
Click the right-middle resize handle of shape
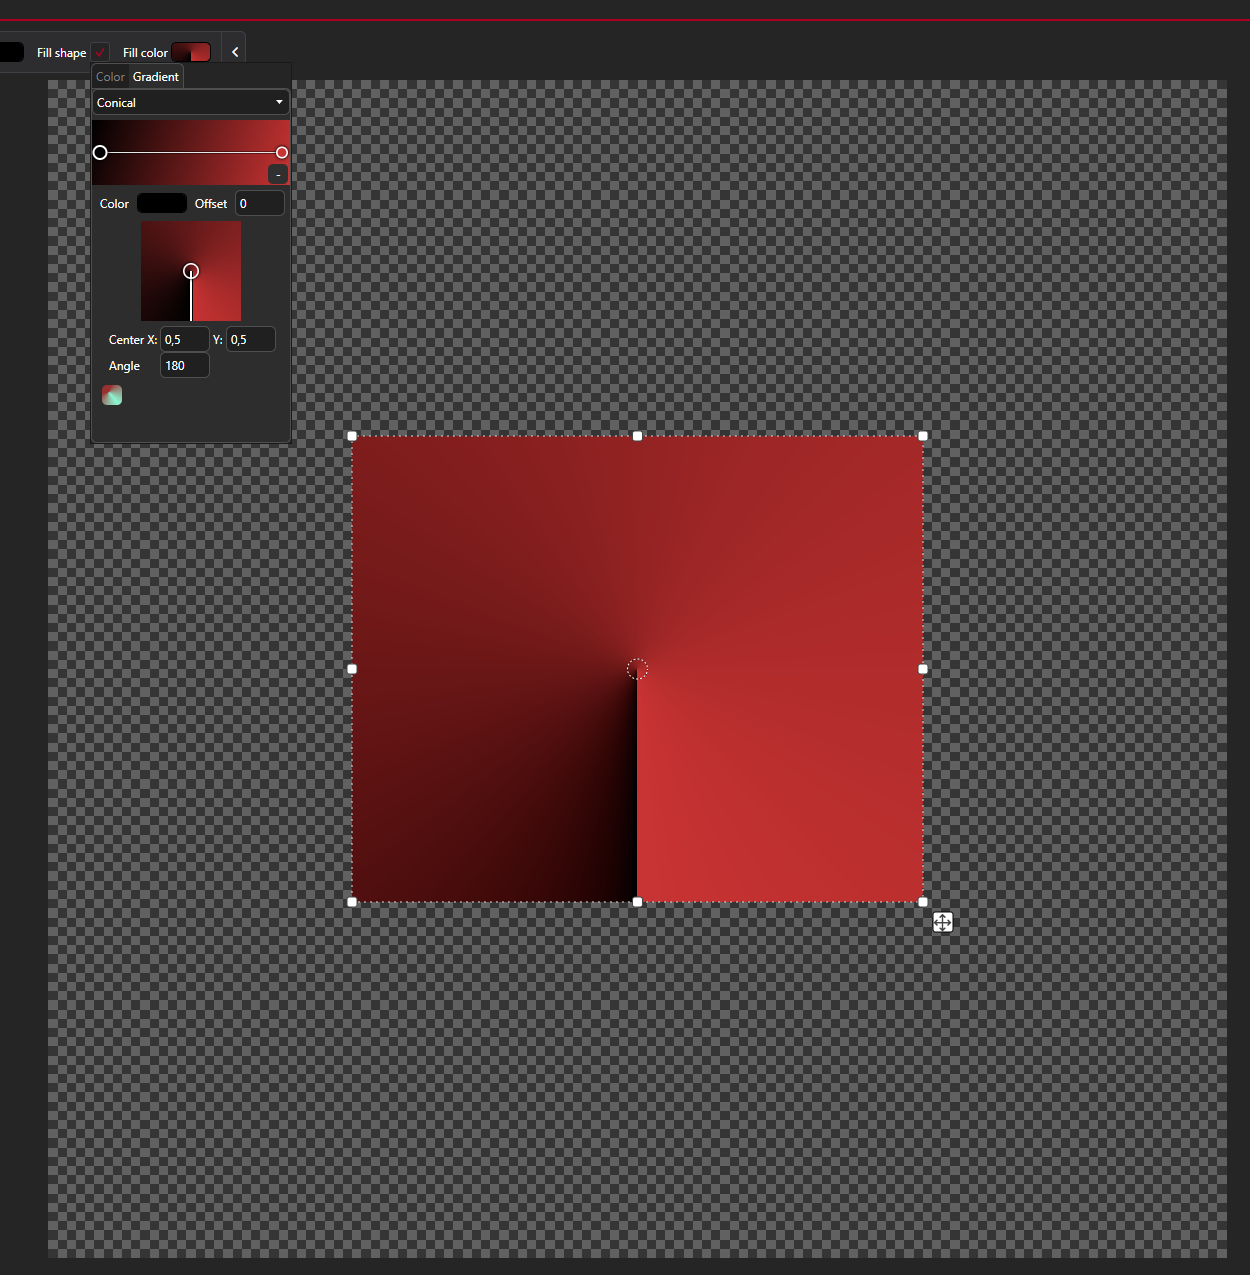[923, 669]
